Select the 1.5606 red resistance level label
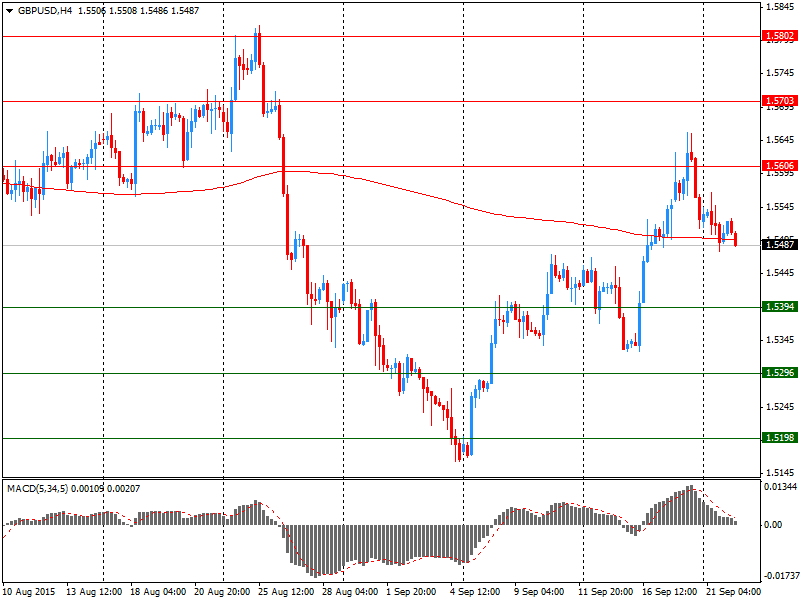This screenshot has width=800, height=600. pos(779,165)
